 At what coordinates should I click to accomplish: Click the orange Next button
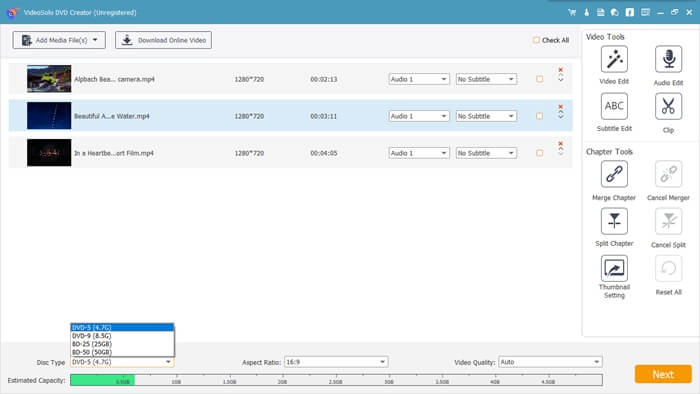pyautogui.click(x=663, y=374)
